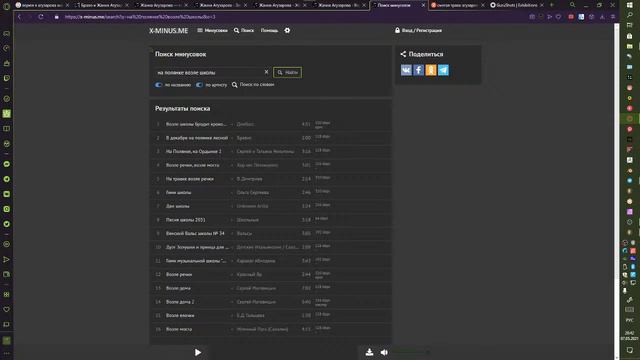Open result 'Возле моста'
The width and height of the screenshot is (640, 360).
pos(179,329)
